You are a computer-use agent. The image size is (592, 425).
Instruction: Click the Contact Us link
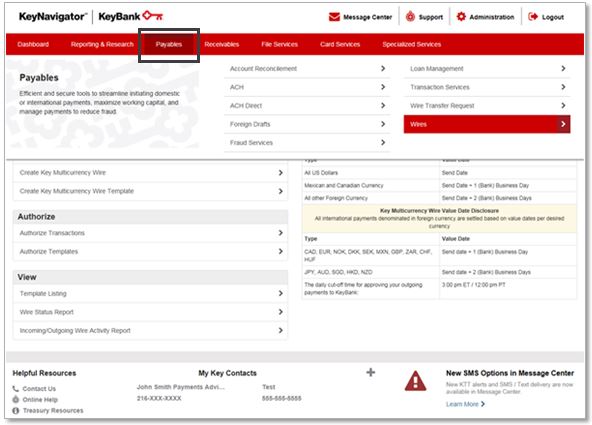[x=39, y=388]
